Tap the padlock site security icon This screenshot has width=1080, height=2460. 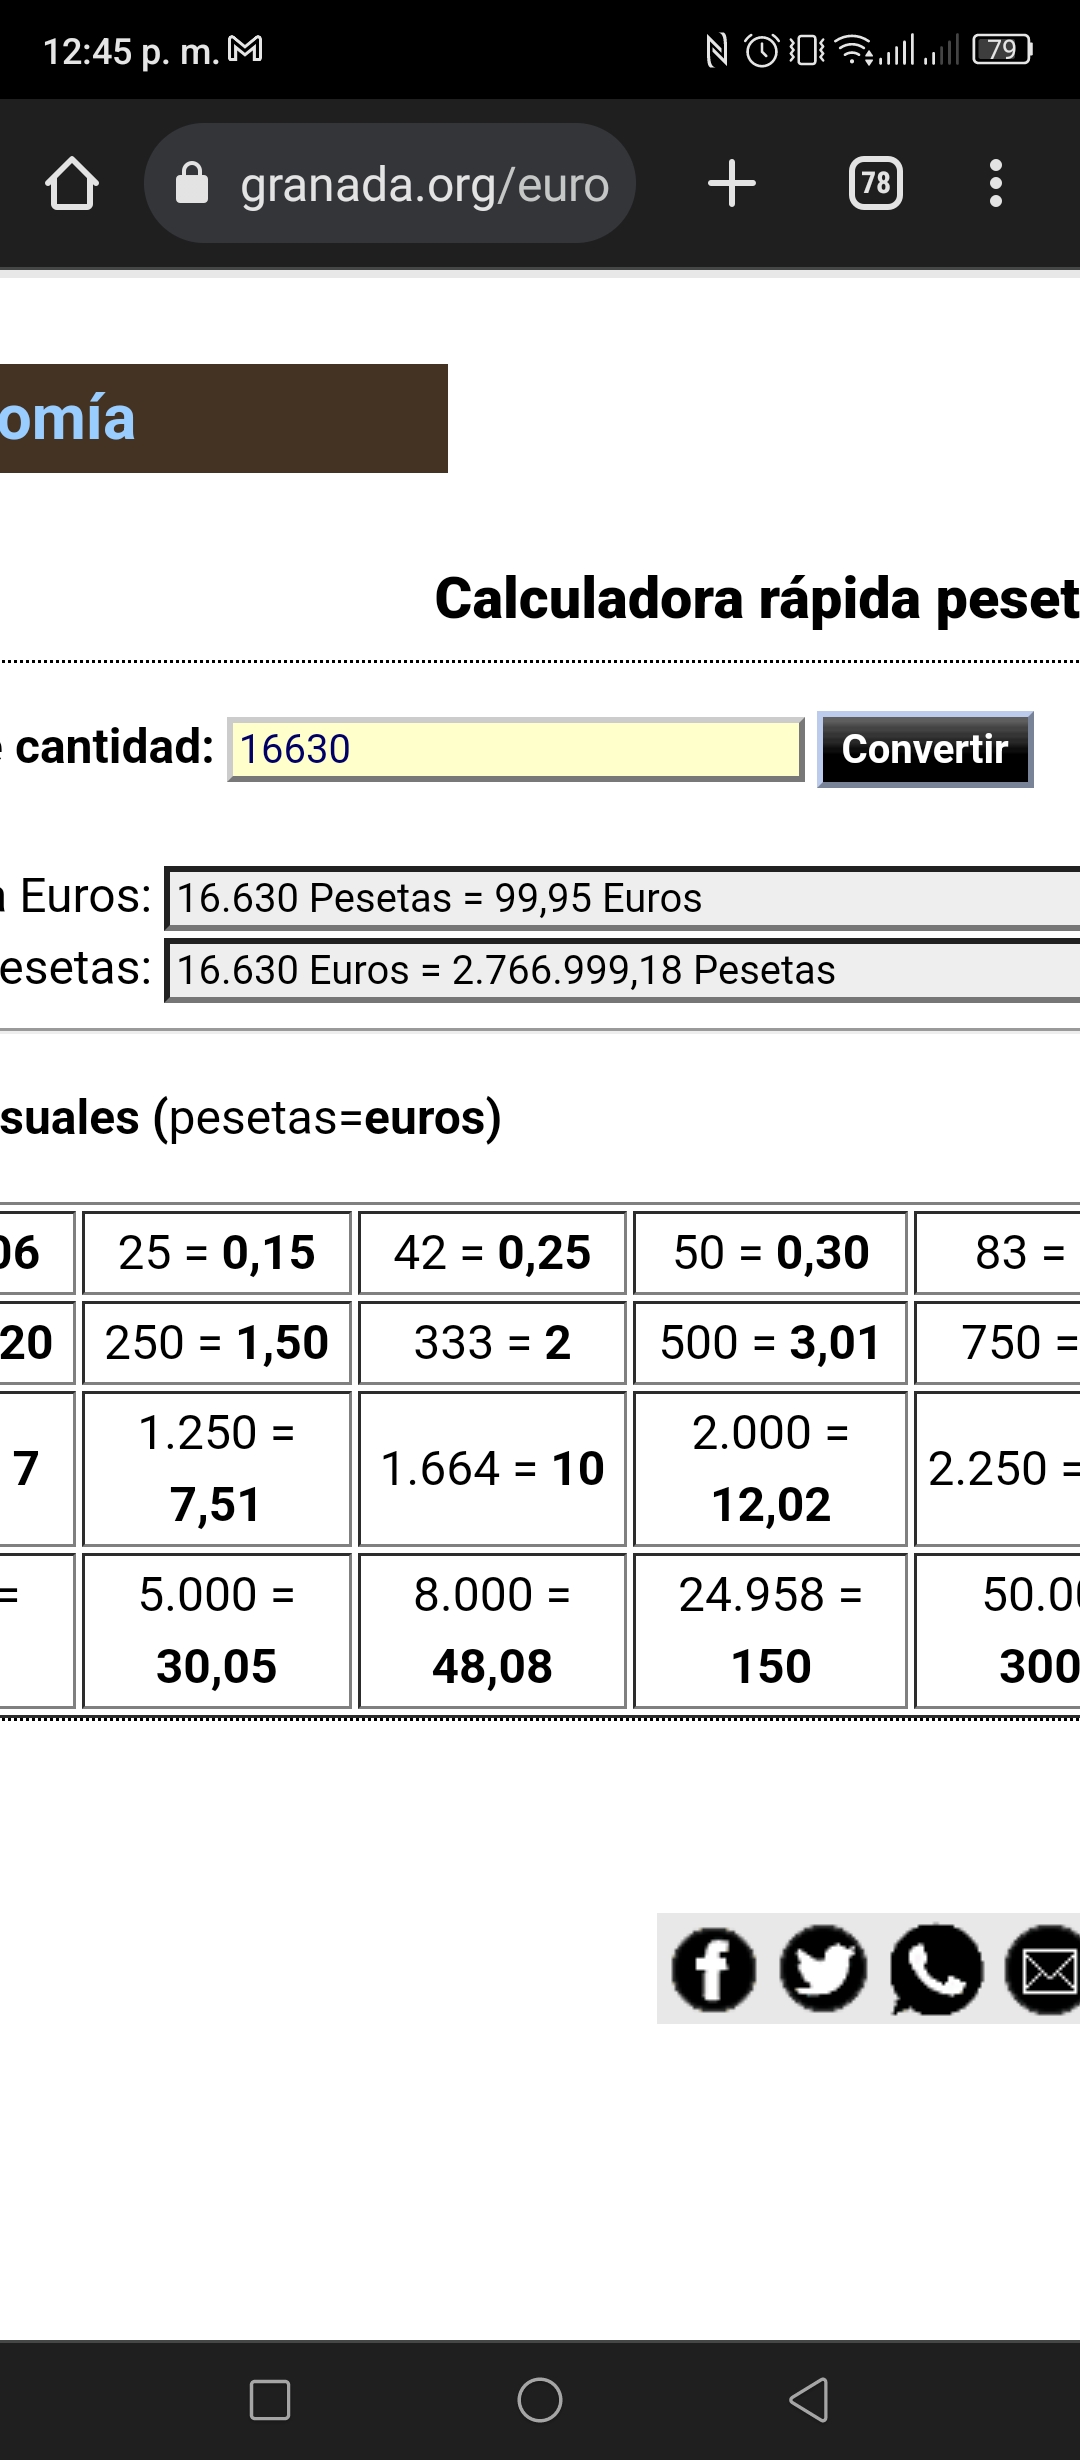pyautogui.click(x=192, y=184)
